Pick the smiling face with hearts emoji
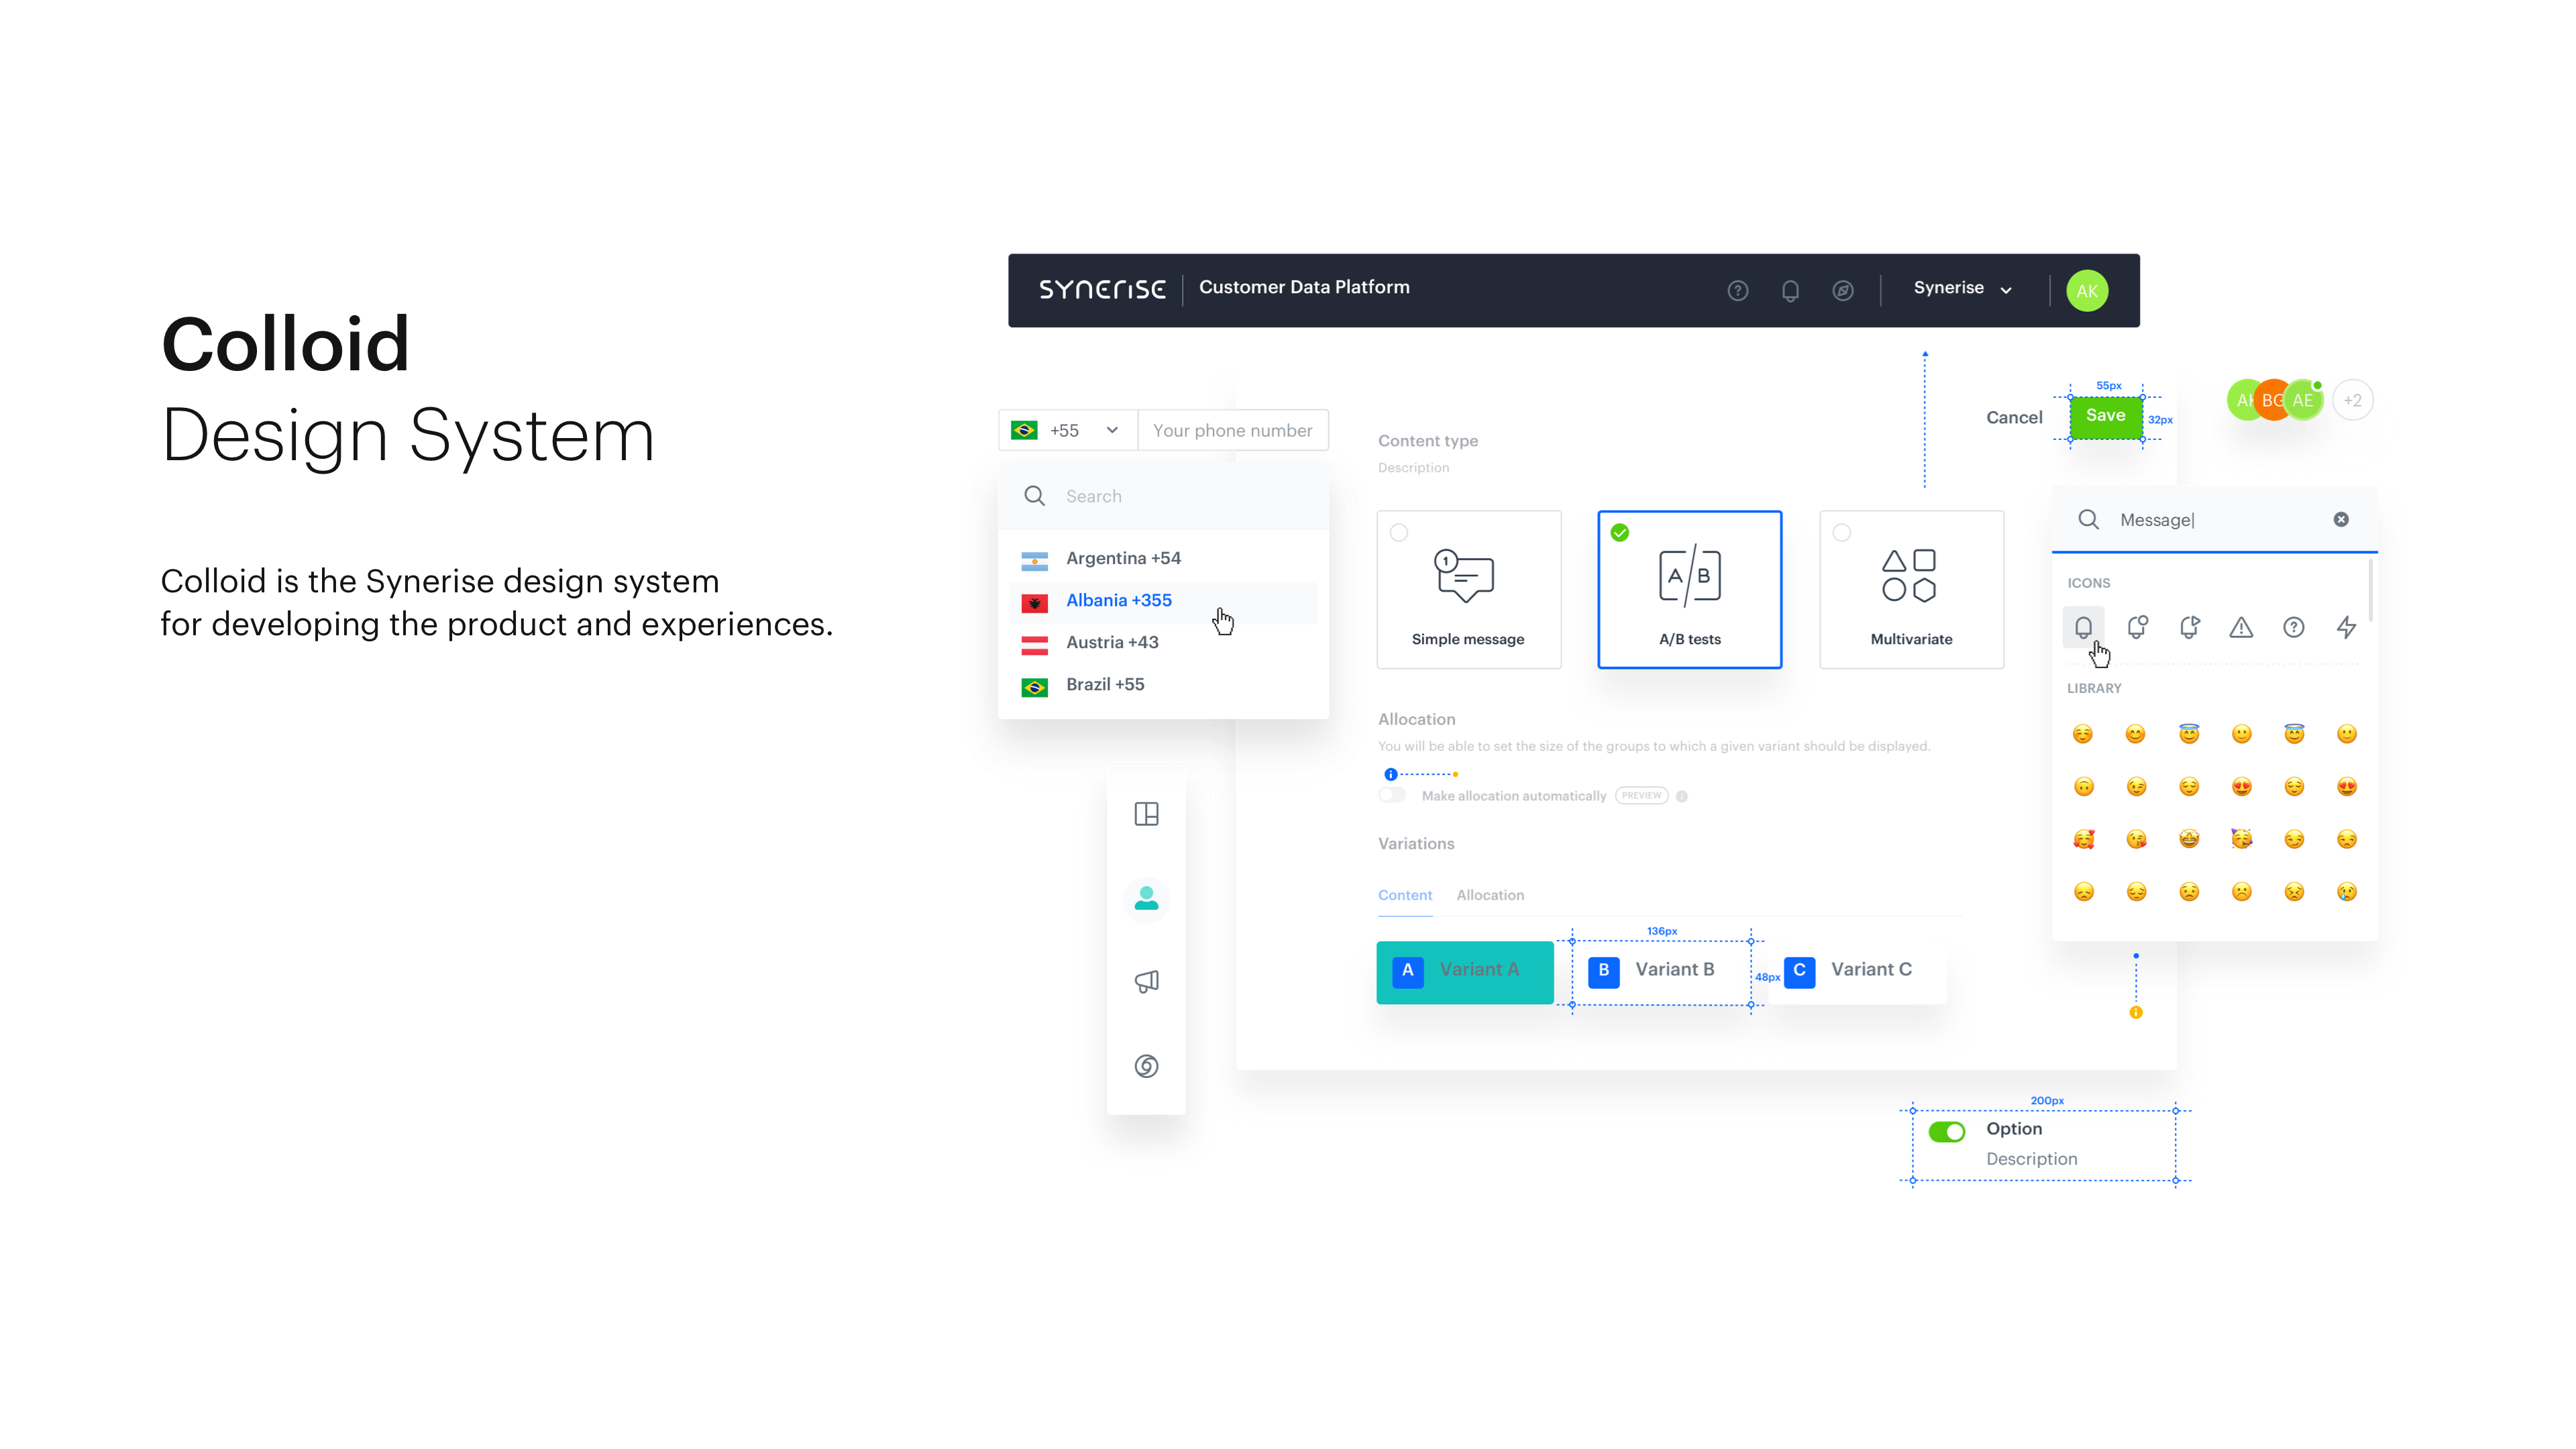This screenshot has width=2576, height=1449. pyautogui.click(x=2084, y=839)
